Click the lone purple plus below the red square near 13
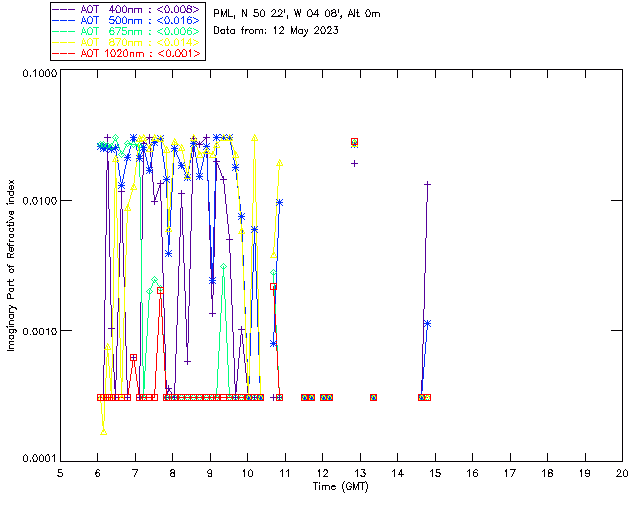Viewport: 640px width, 512px height. [x=355, y=163]
